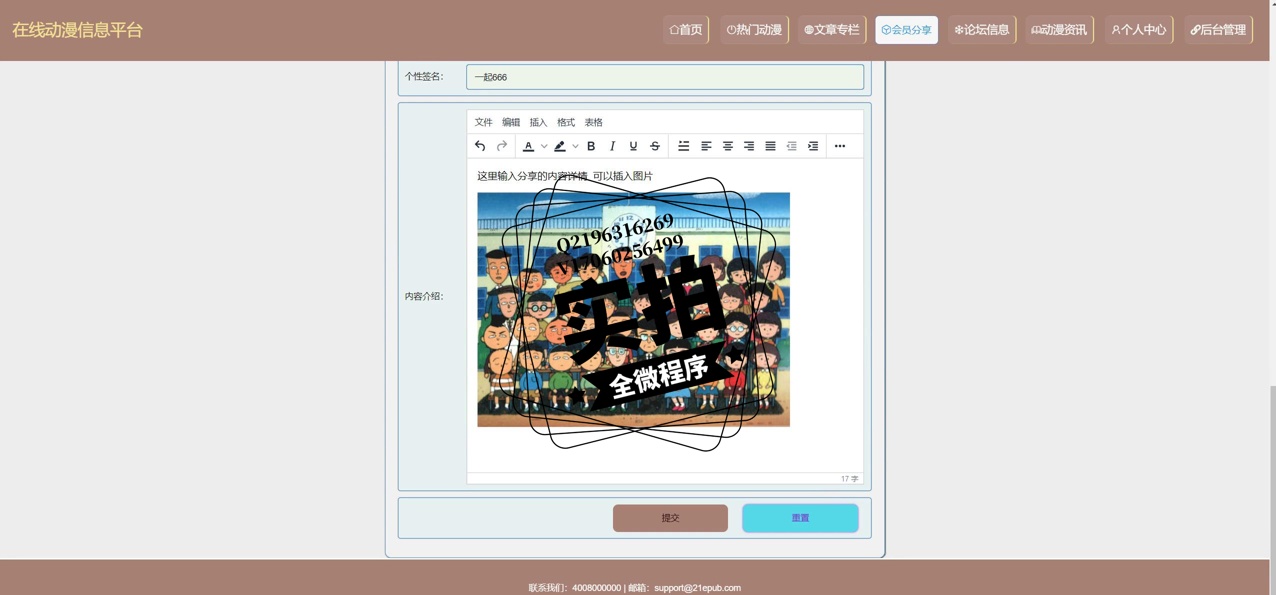Open the 格式 editor menu
Viewport: 1276px width, 595px height.
point(566,122)
